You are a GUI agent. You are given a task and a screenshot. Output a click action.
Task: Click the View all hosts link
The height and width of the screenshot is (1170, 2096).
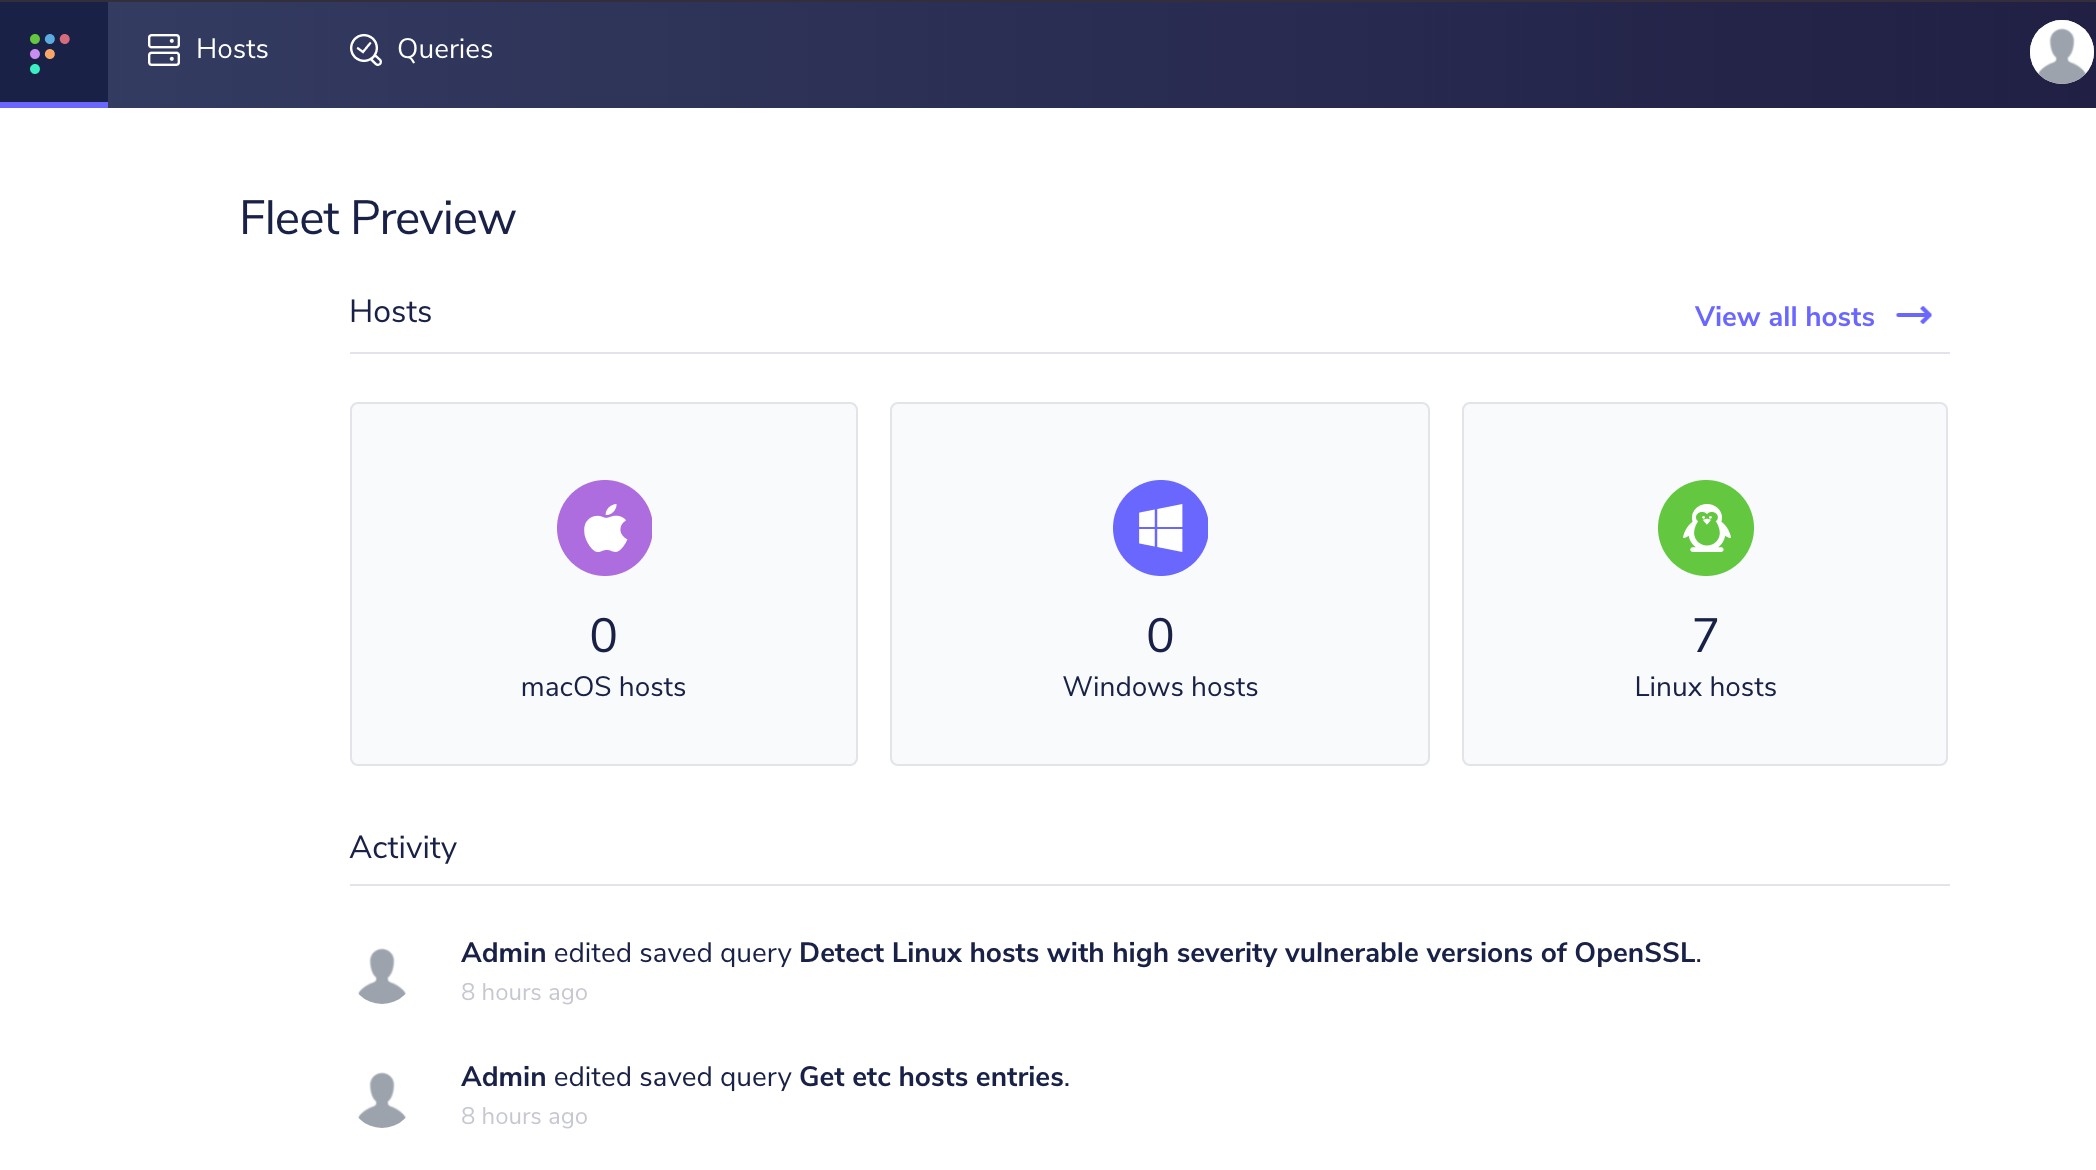tap(1784, 316)
